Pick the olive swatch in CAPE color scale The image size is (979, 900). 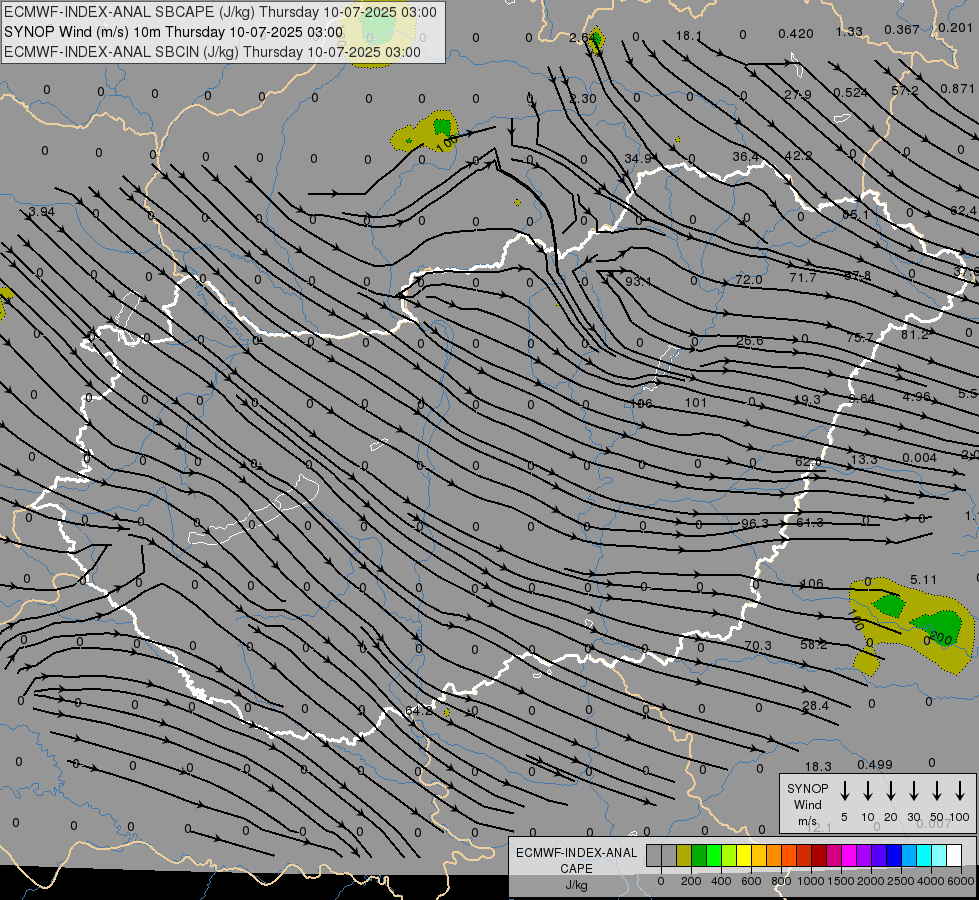[x=684, y=855]
